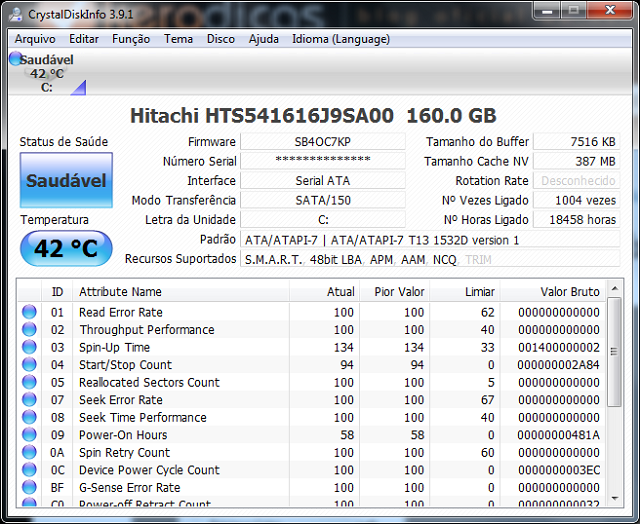The width and height of the screenshot is (640, 524).
Task: Select the Start/Stop Count attribute name
Action: [125, 365]
